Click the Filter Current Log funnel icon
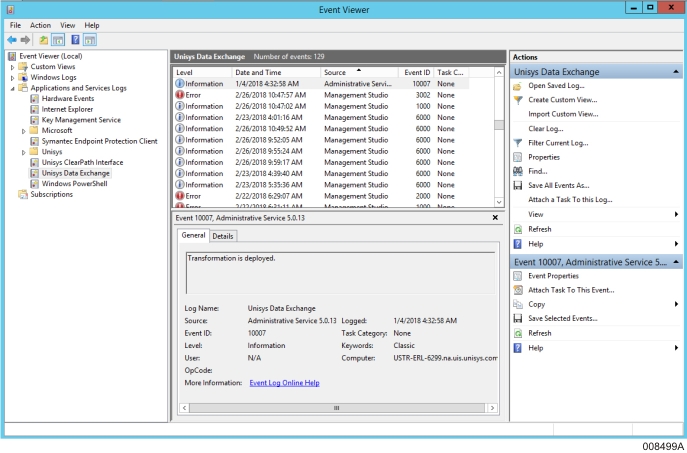The width and height of the screenshot is (687, 453). click(x=517, y=143)
